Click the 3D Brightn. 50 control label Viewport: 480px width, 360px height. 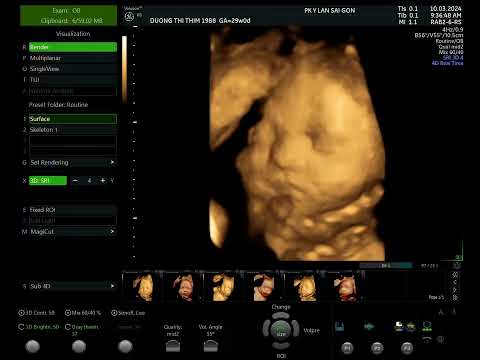39,327
